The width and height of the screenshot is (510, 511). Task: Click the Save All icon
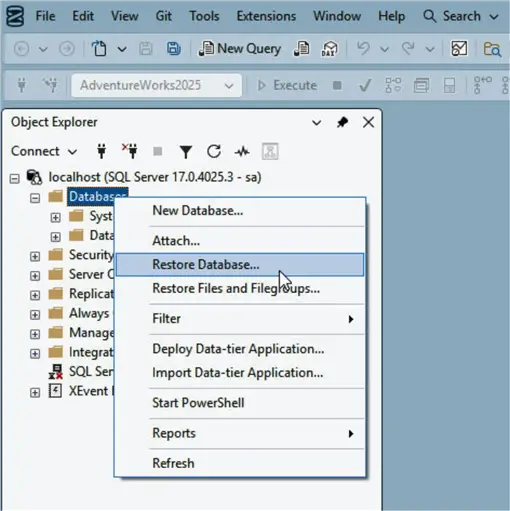173,49
